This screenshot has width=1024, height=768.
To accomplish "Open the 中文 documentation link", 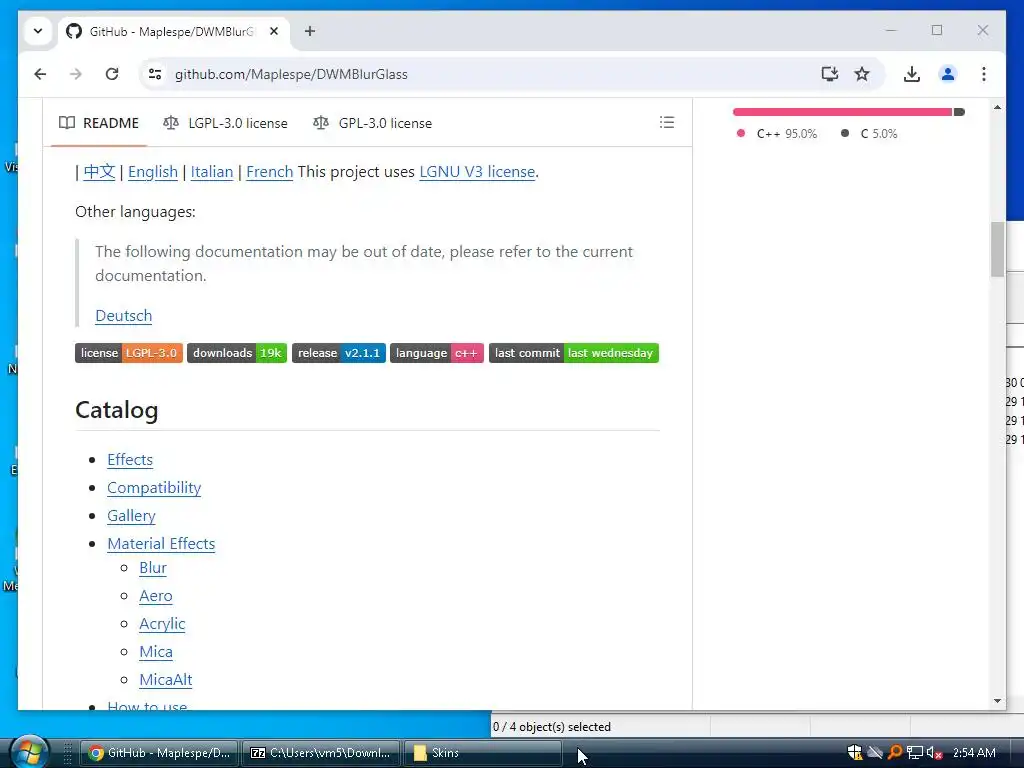I will coord(99,172).
